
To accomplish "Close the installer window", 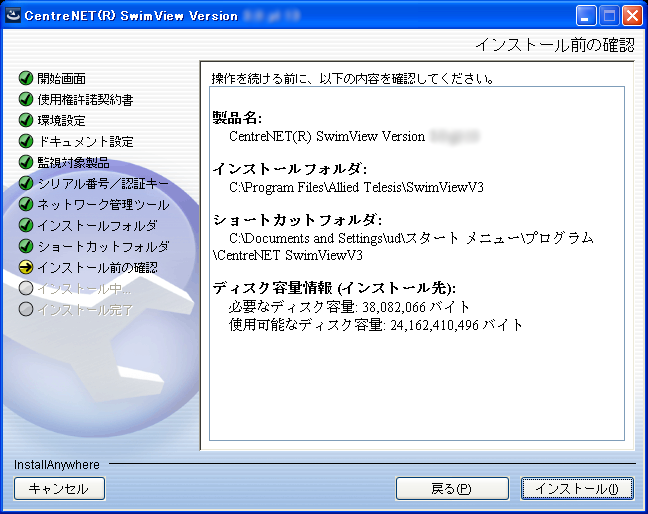I will (632, 16).
